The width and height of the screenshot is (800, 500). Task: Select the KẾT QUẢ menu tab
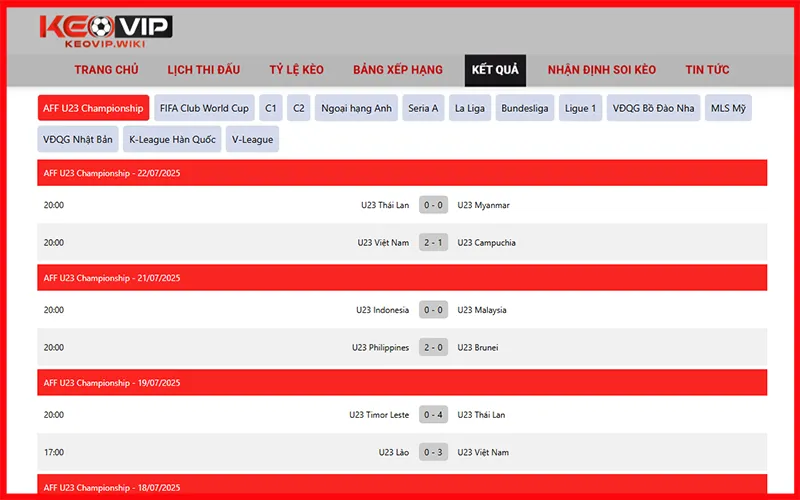tap(495, 70)
